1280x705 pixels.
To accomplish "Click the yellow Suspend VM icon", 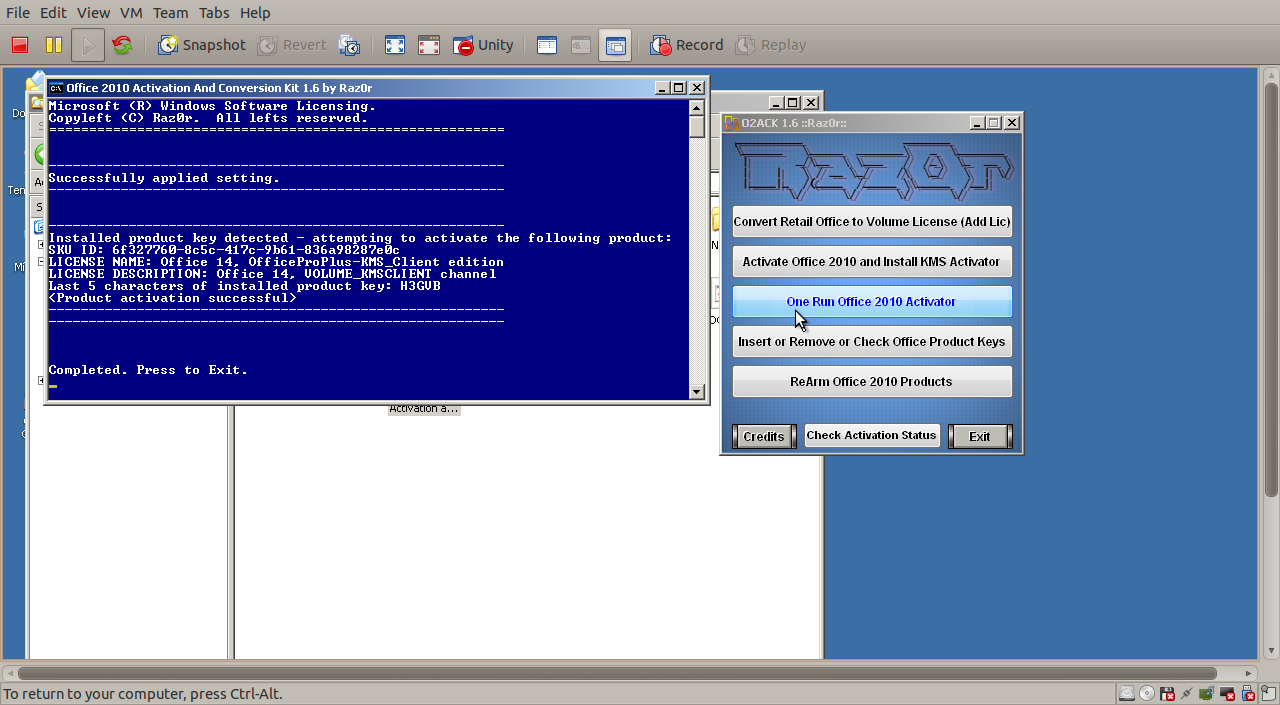I will 53,45.
